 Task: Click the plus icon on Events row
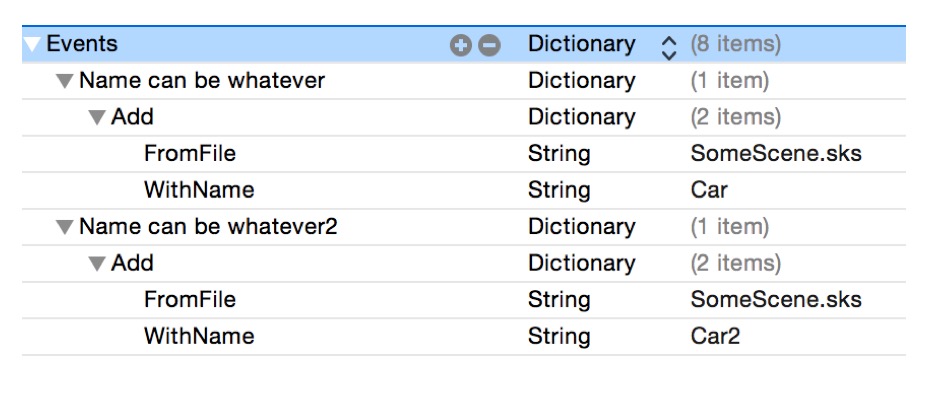point(461,45)
